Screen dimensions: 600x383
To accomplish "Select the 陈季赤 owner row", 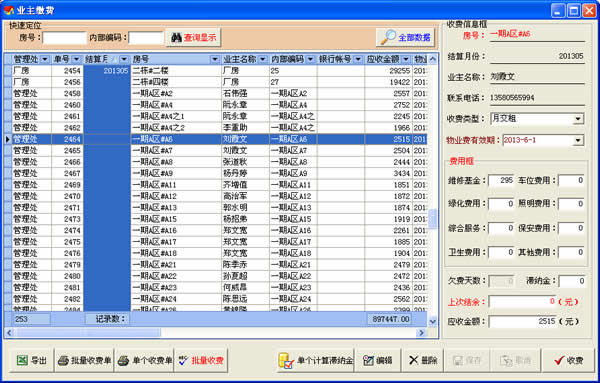I will click(215, 265).
